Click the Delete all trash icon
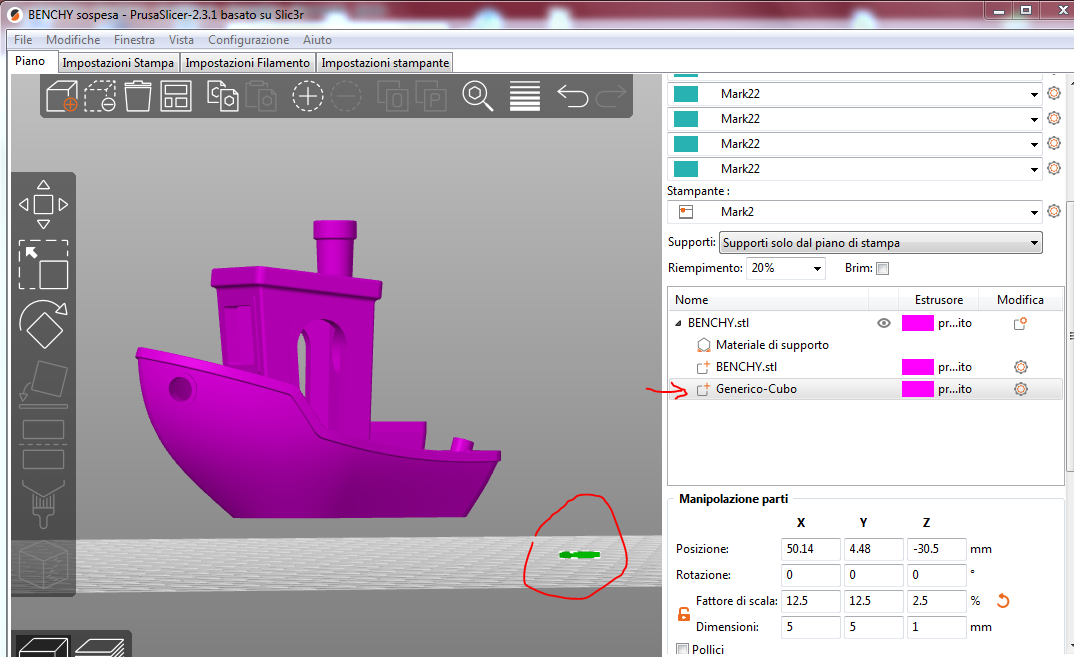The height and width of the screenshot is (657, 1074). point(138,96)
